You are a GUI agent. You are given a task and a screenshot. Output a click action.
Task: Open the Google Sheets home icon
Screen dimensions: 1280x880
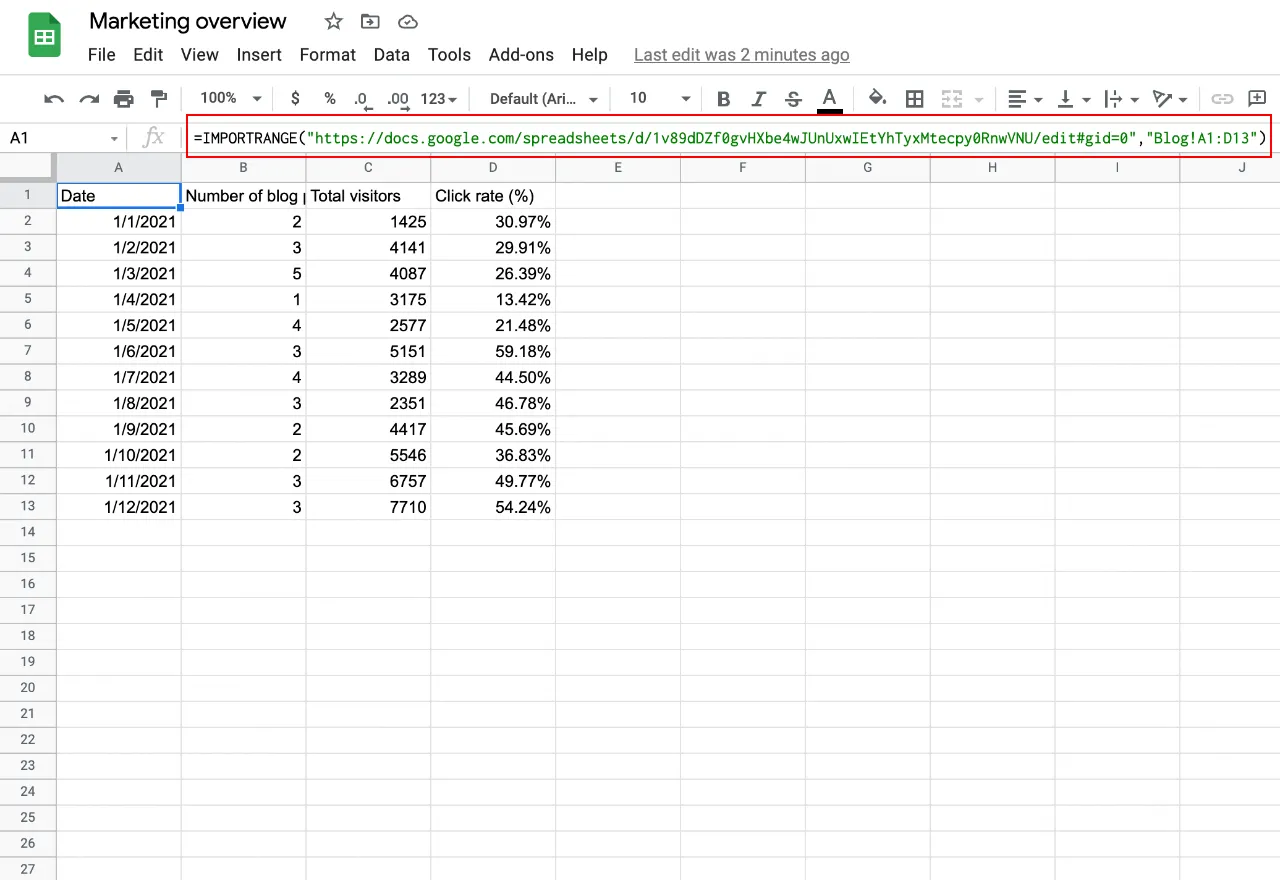pyautogui.click(x=45, y=36)
